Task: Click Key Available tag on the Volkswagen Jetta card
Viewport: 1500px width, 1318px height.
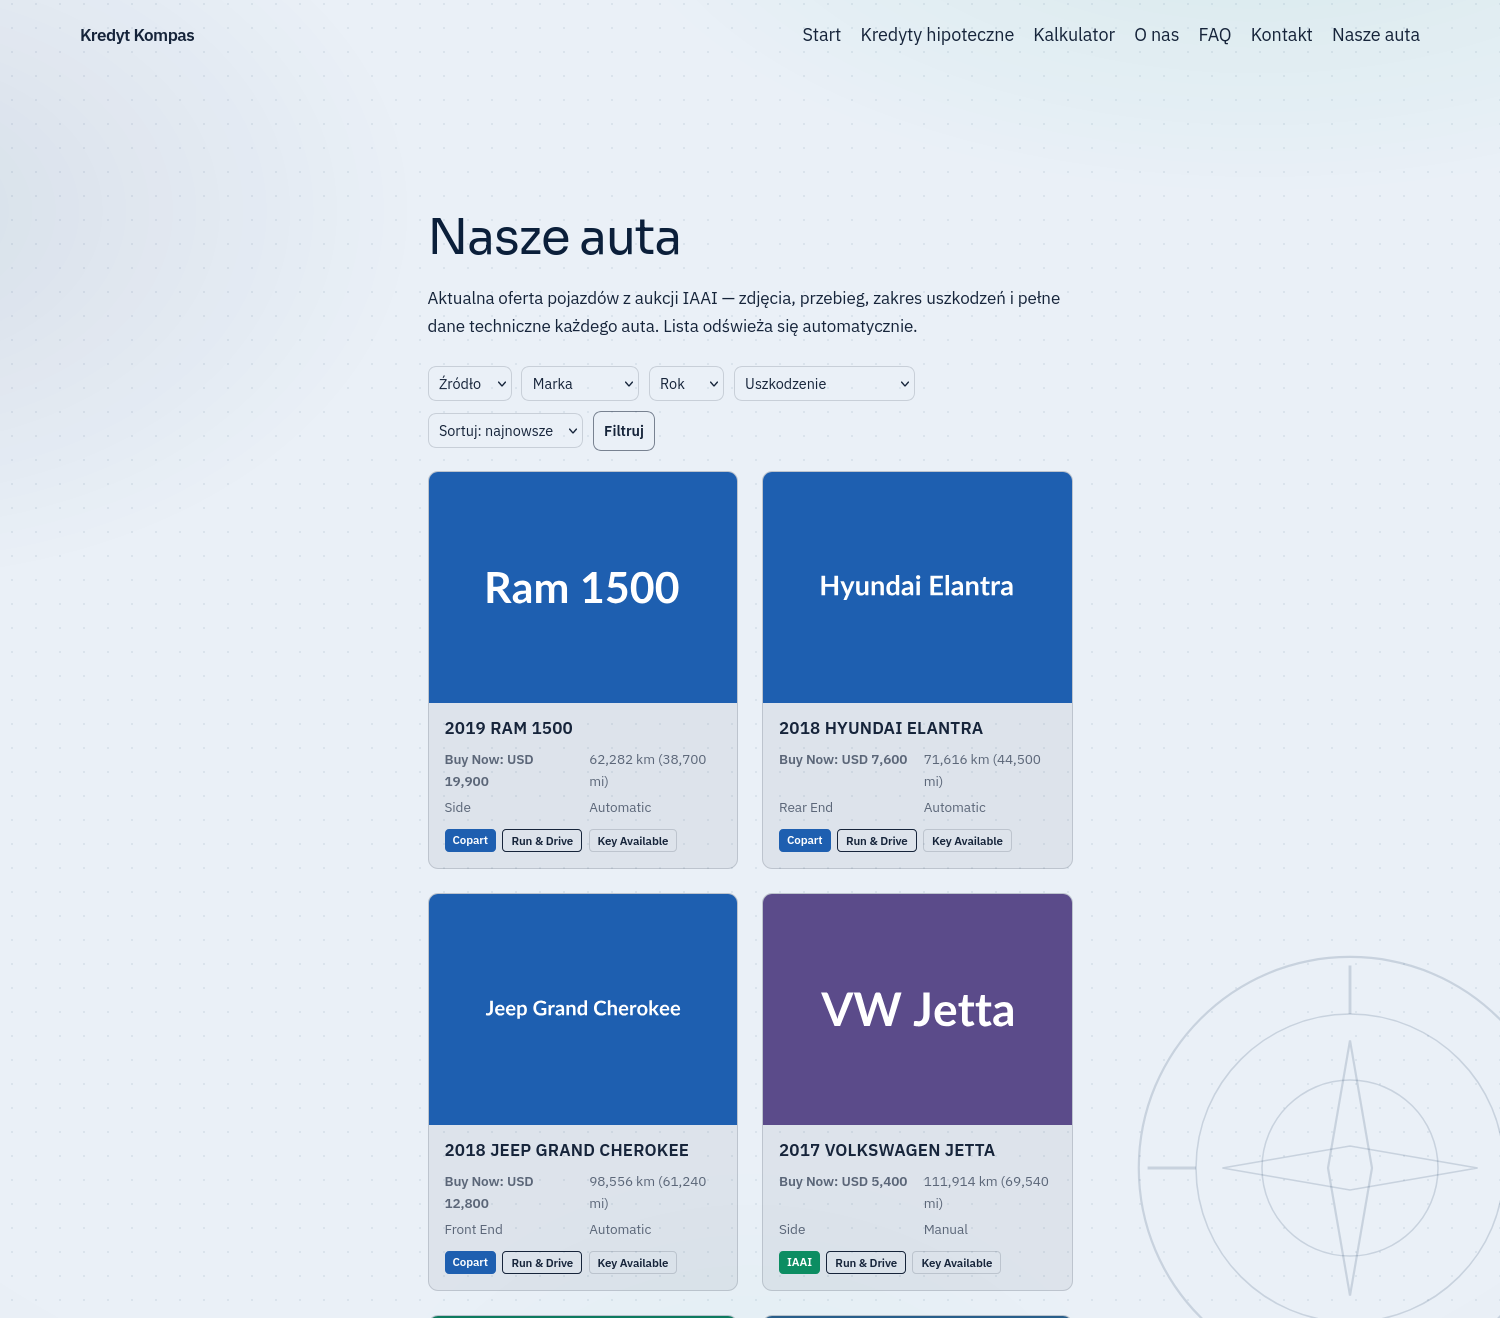Action: tap(957, 1263)
